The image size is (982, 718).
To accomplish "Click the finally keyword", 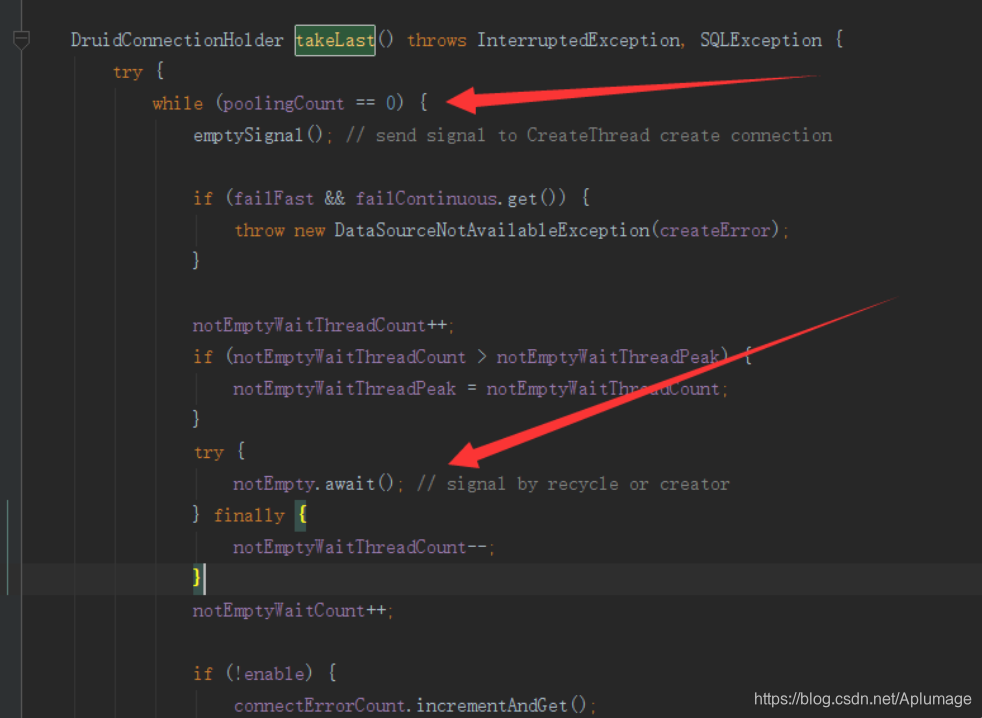I will [249, 516].
